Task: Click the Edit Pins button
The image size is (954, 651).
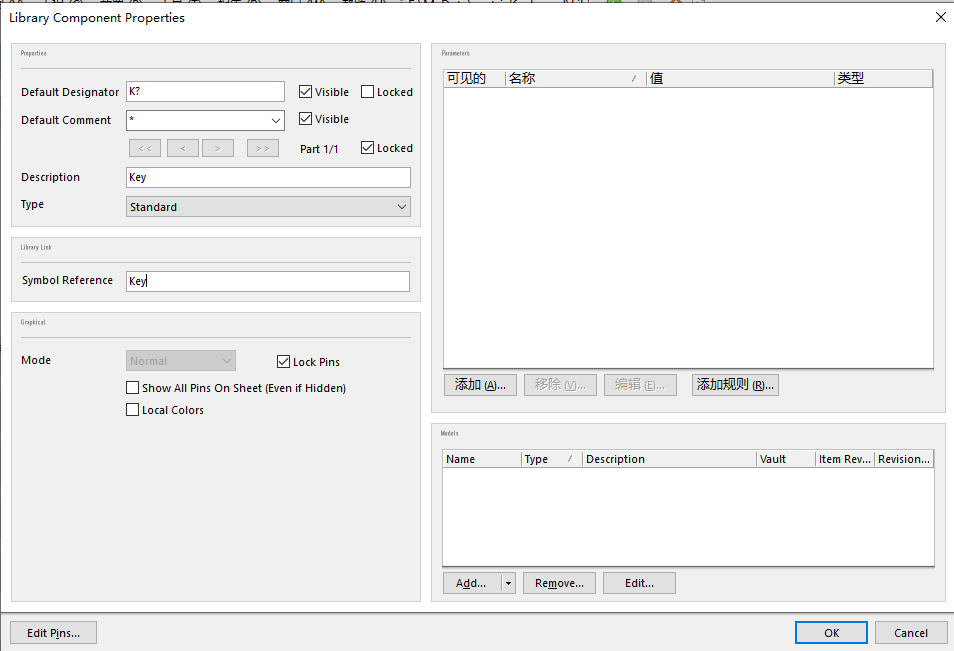Action: pyautogui.click(x=53, y=633)
